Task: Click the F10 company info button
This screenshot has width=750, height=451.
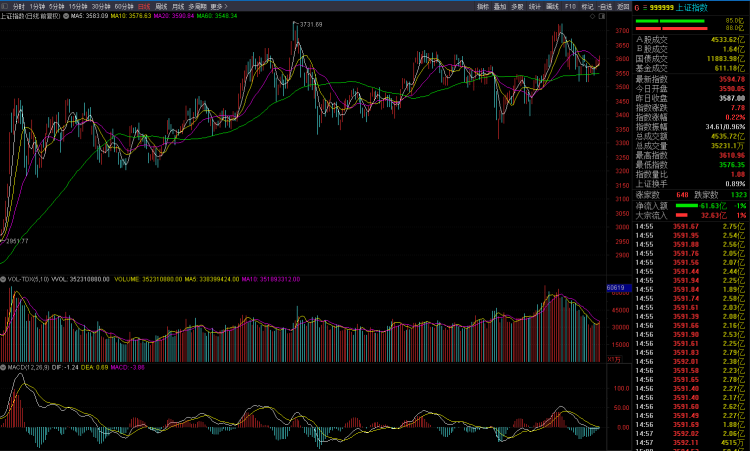Action: 570,7
